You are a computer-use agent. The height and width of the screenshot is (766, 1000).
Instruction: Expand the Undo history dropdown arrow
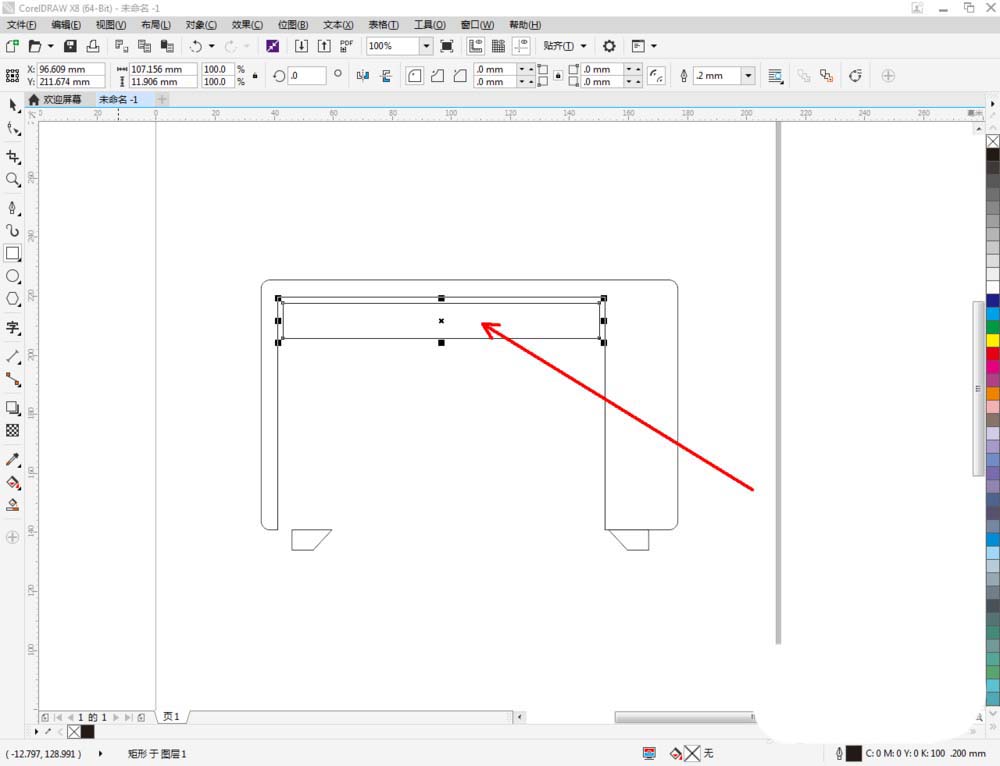[x=211, y=46]
